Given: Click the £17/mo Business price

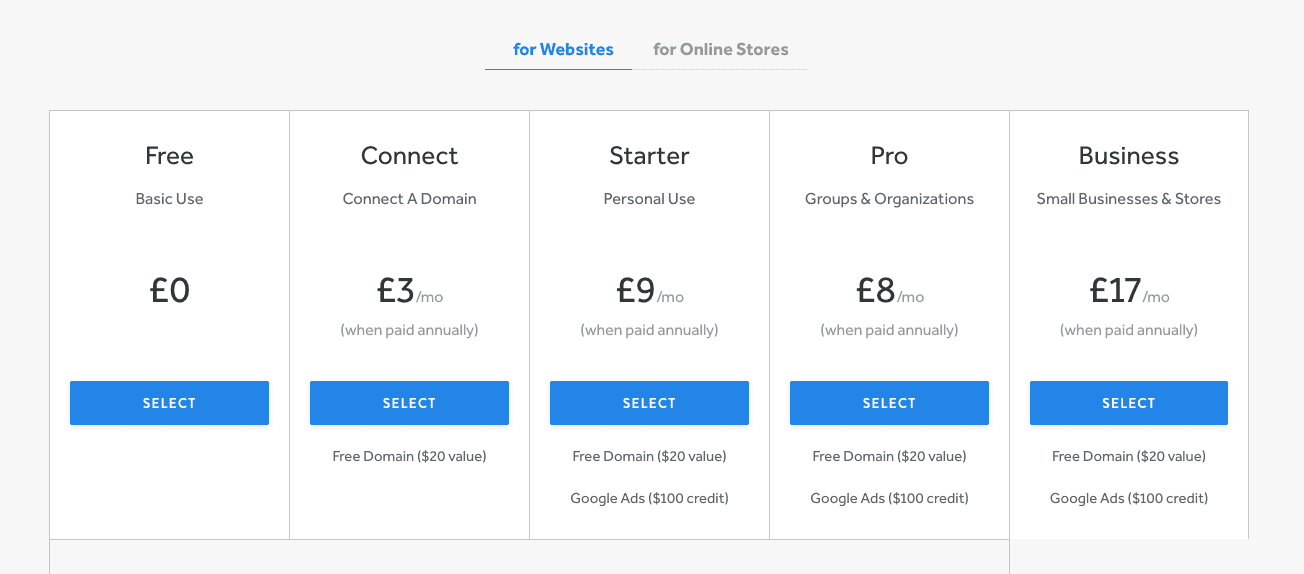Looking at the screenshot, I should [1129, 291].
